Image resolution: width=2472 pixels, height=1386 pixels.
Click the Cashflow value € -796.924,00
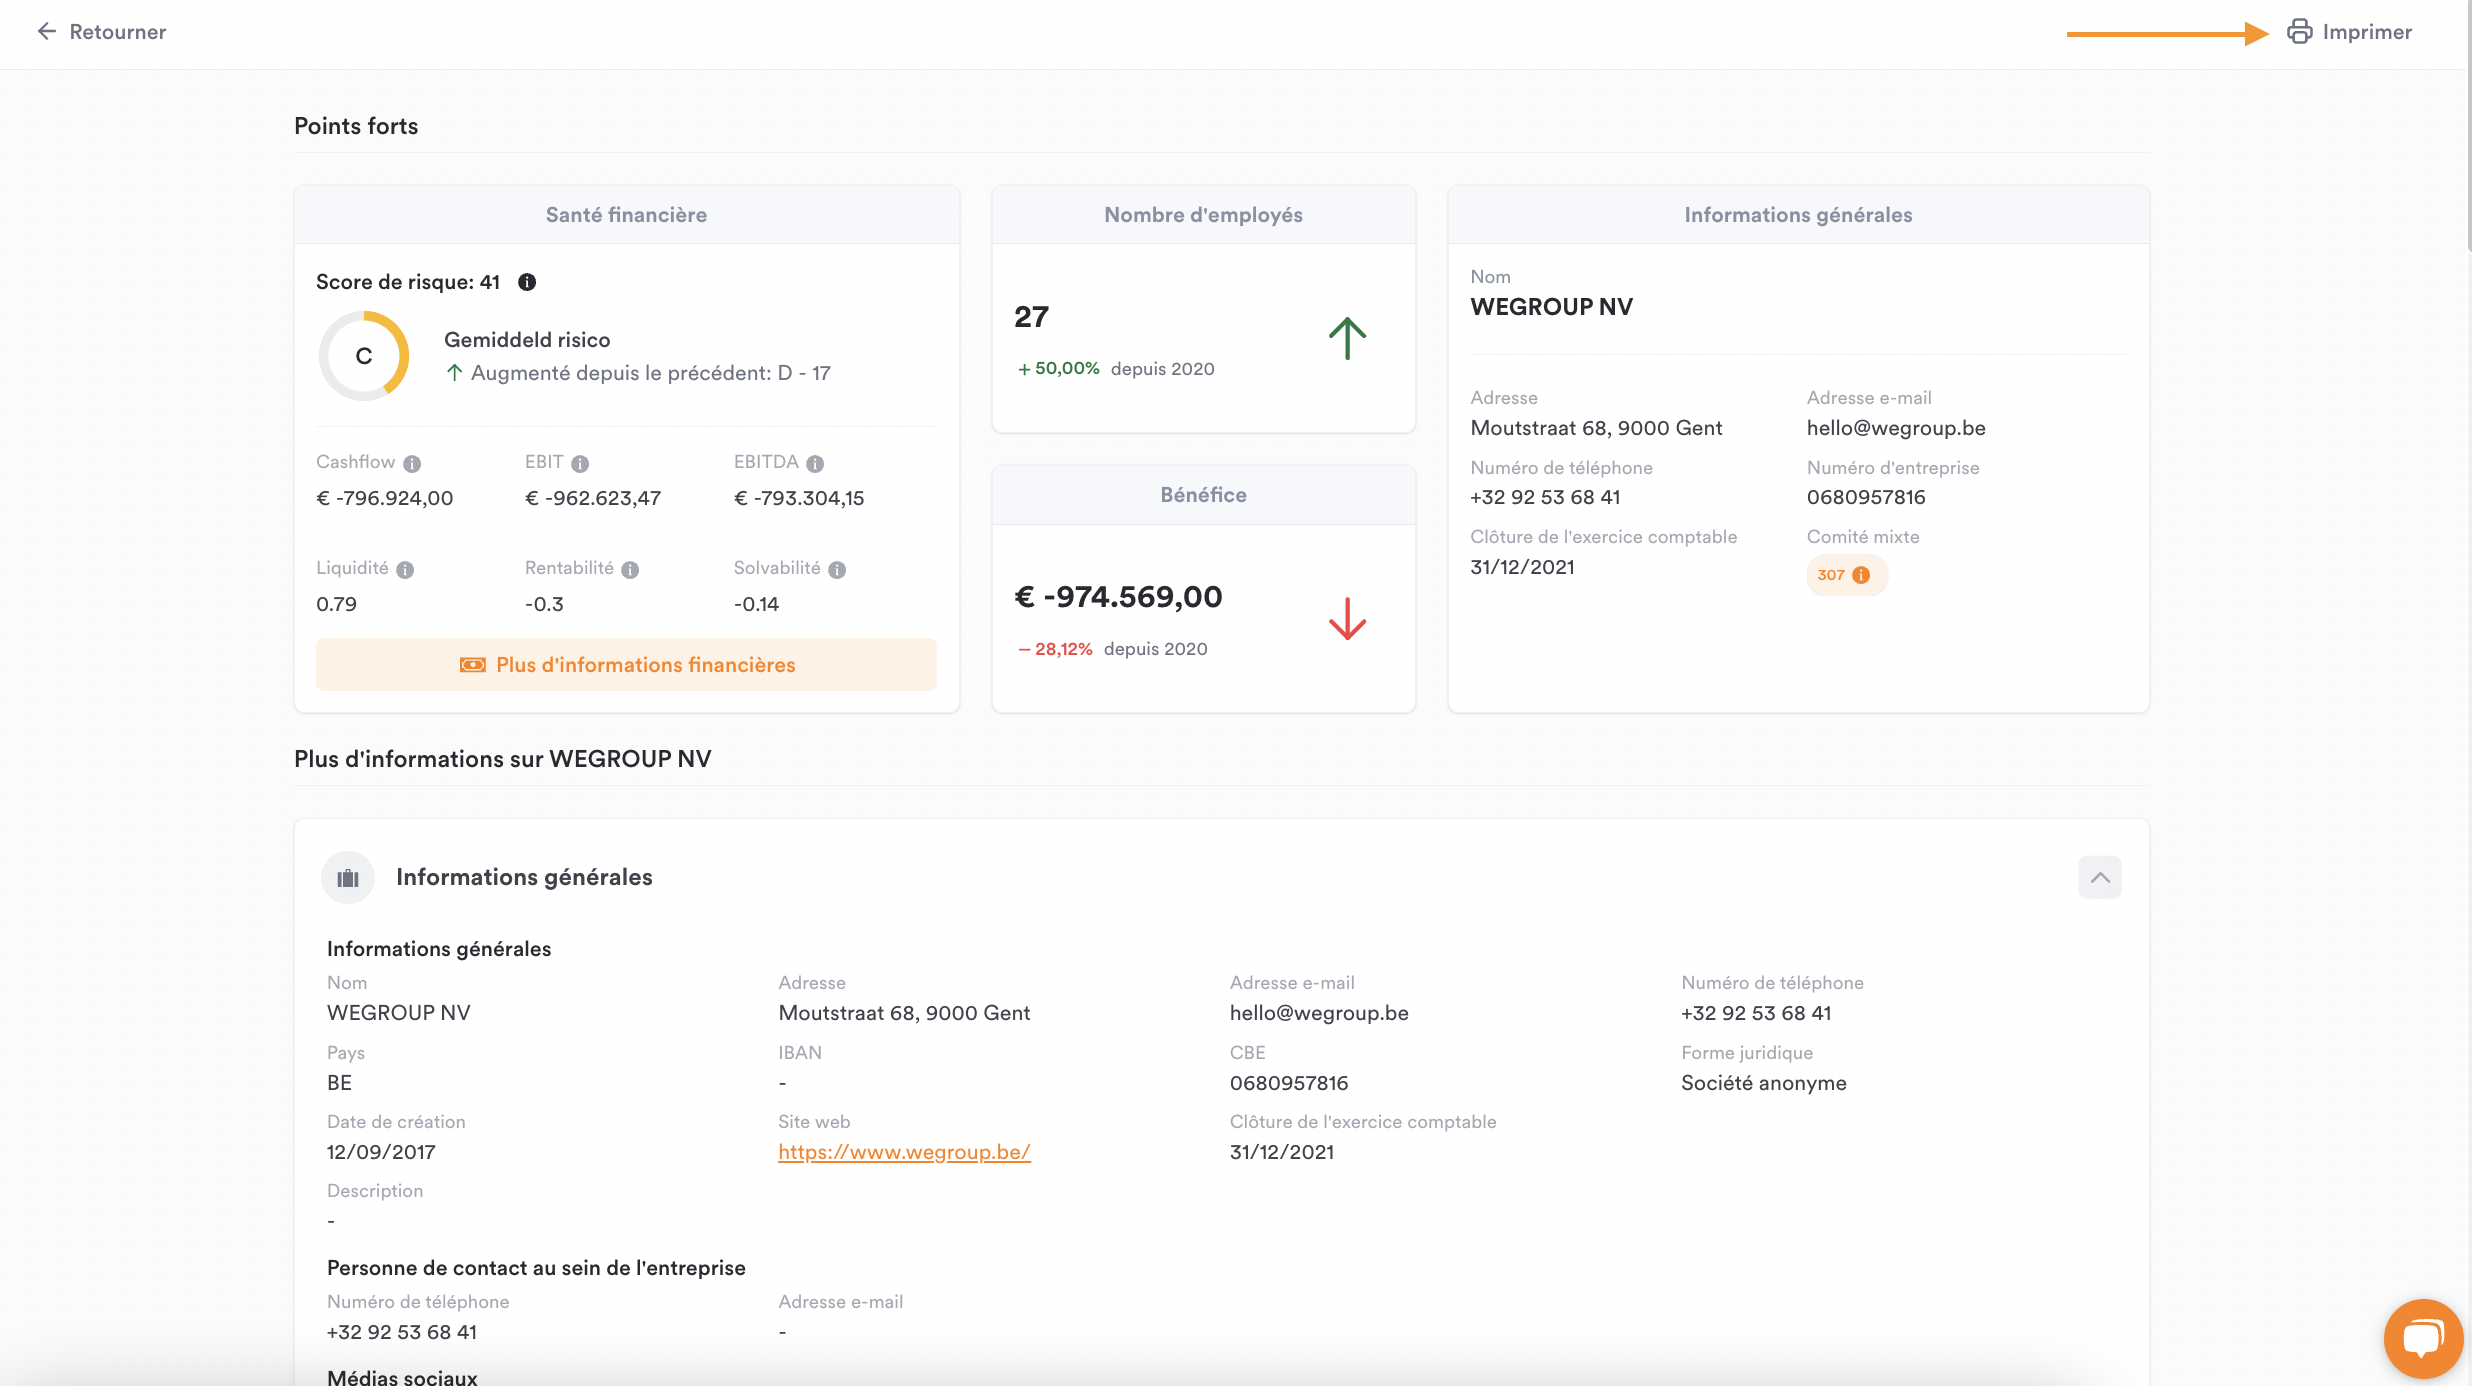tap(385, 498)
